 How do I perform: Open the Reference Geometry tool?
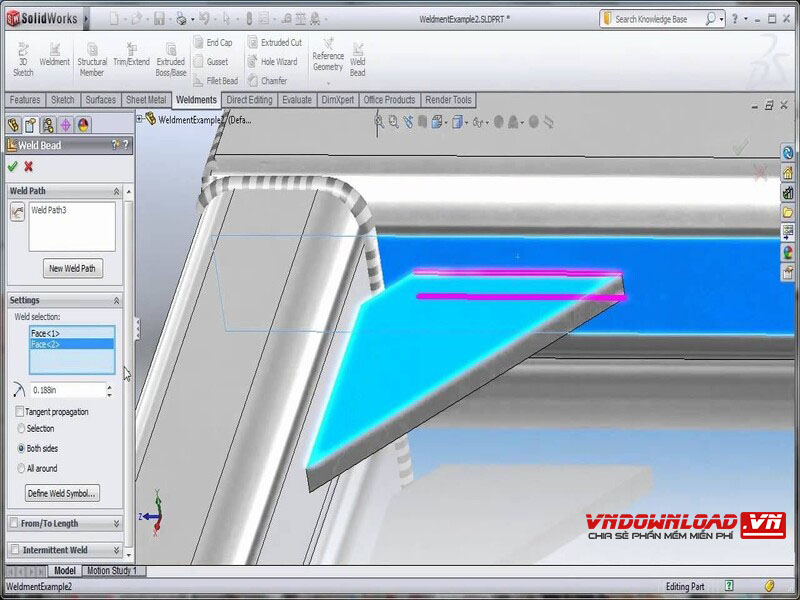328,55
